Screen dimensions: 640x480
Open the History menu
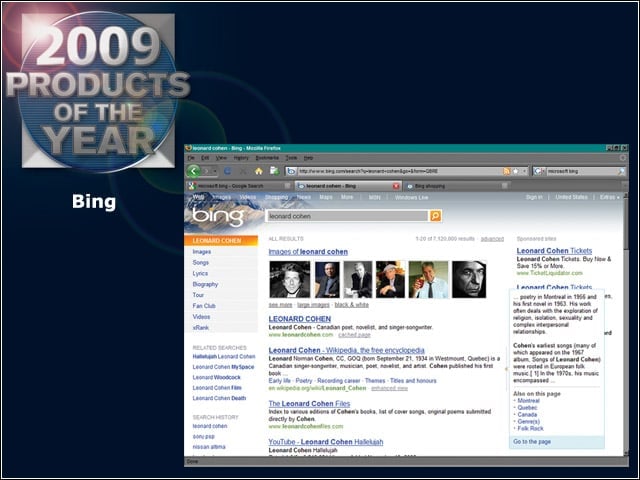(241, 158)
